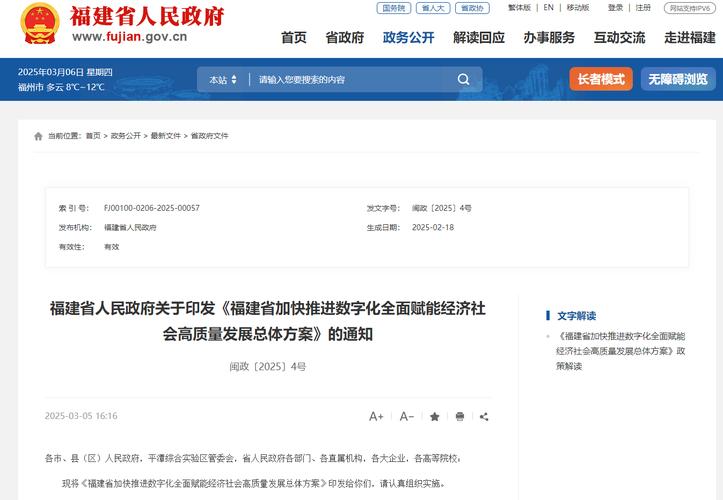The width and height of the screenshot is (723, 500).
Task: Enable 无障碍浏览 accessibility mode
Action: point(678,79)
